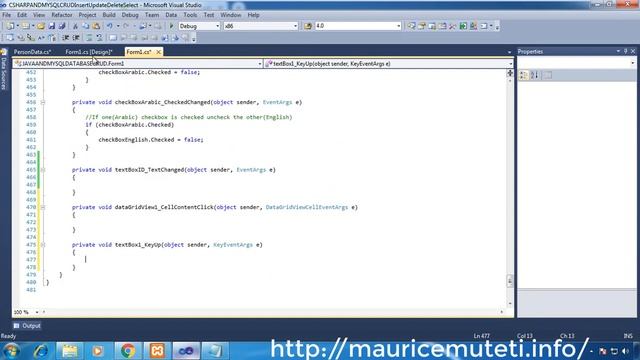Open the Extension Manager toolbar icon
The width and height of the screenshot is (640, 360).
pos(473,26)
